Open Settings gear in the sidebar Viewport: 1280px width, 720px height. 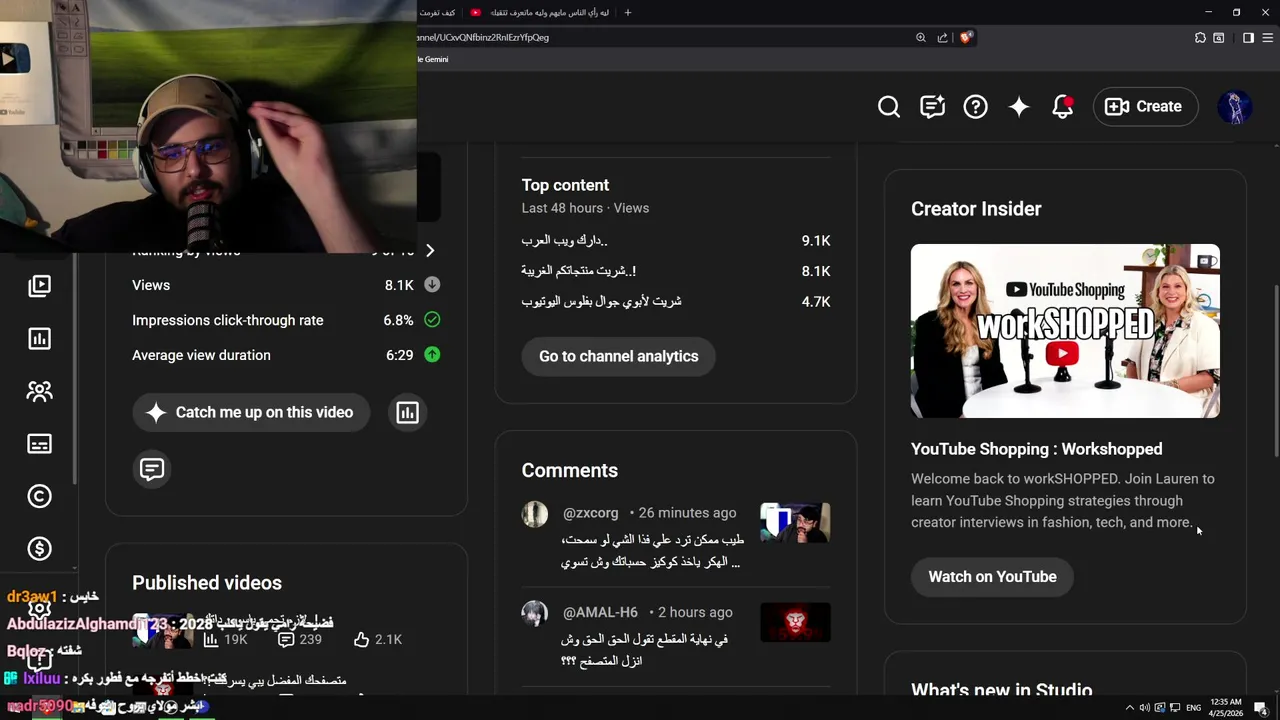39,608
